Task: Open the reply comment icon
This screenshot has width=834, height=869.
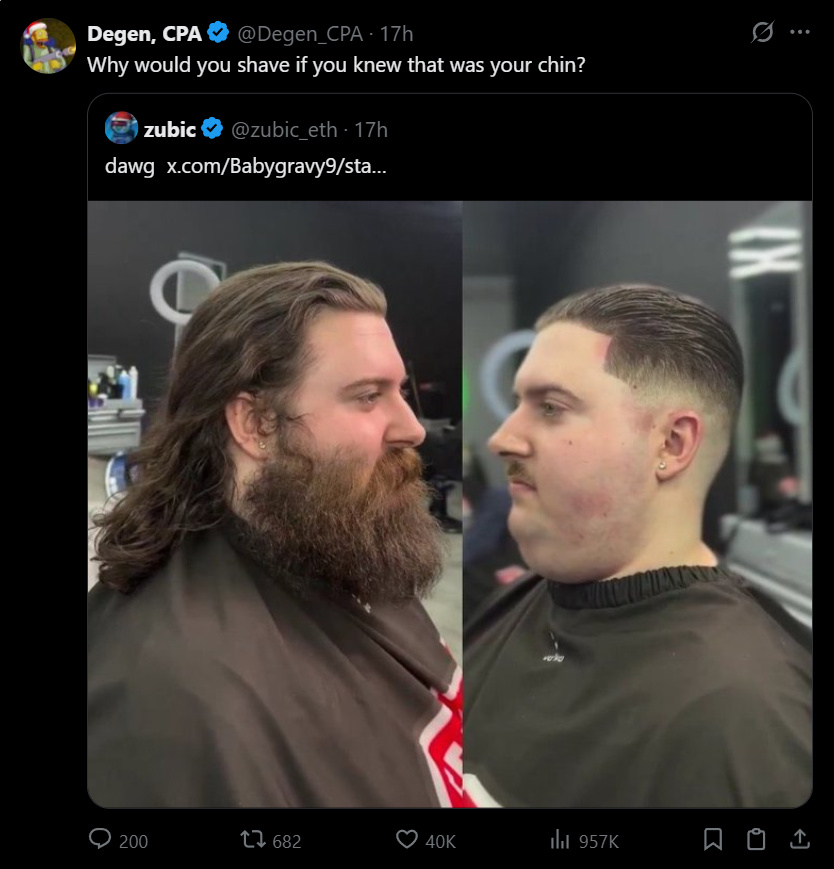Action: coord(100,839)
